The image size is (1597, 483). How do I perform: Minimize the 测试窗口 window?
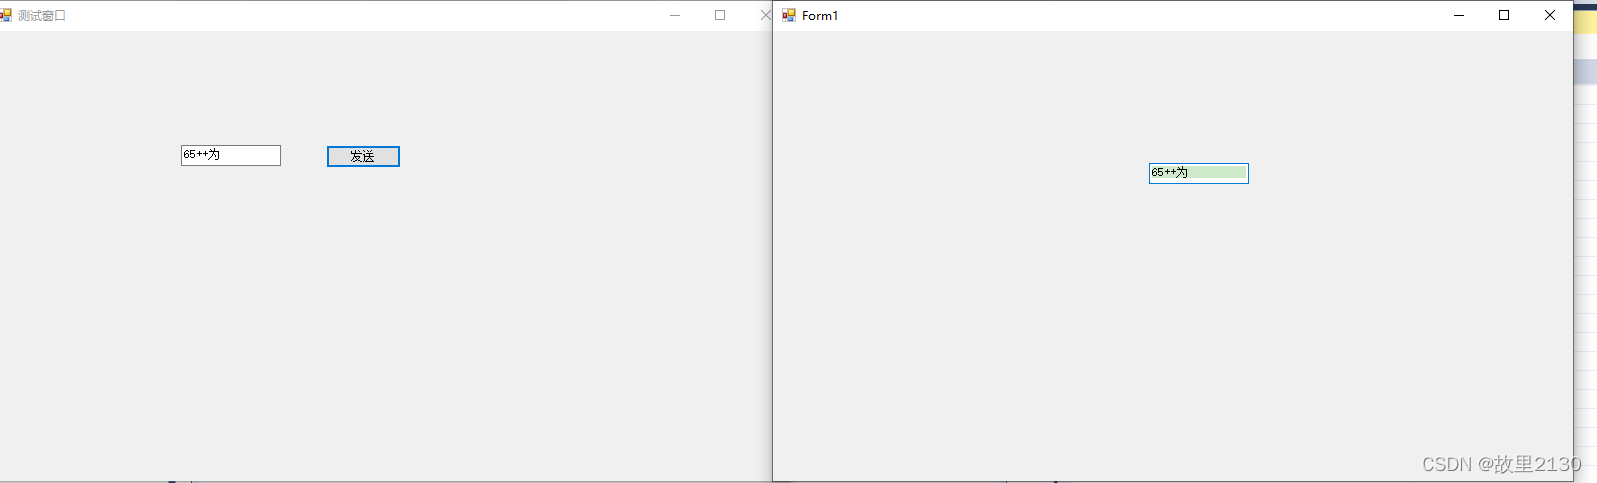tap(675, 15)
